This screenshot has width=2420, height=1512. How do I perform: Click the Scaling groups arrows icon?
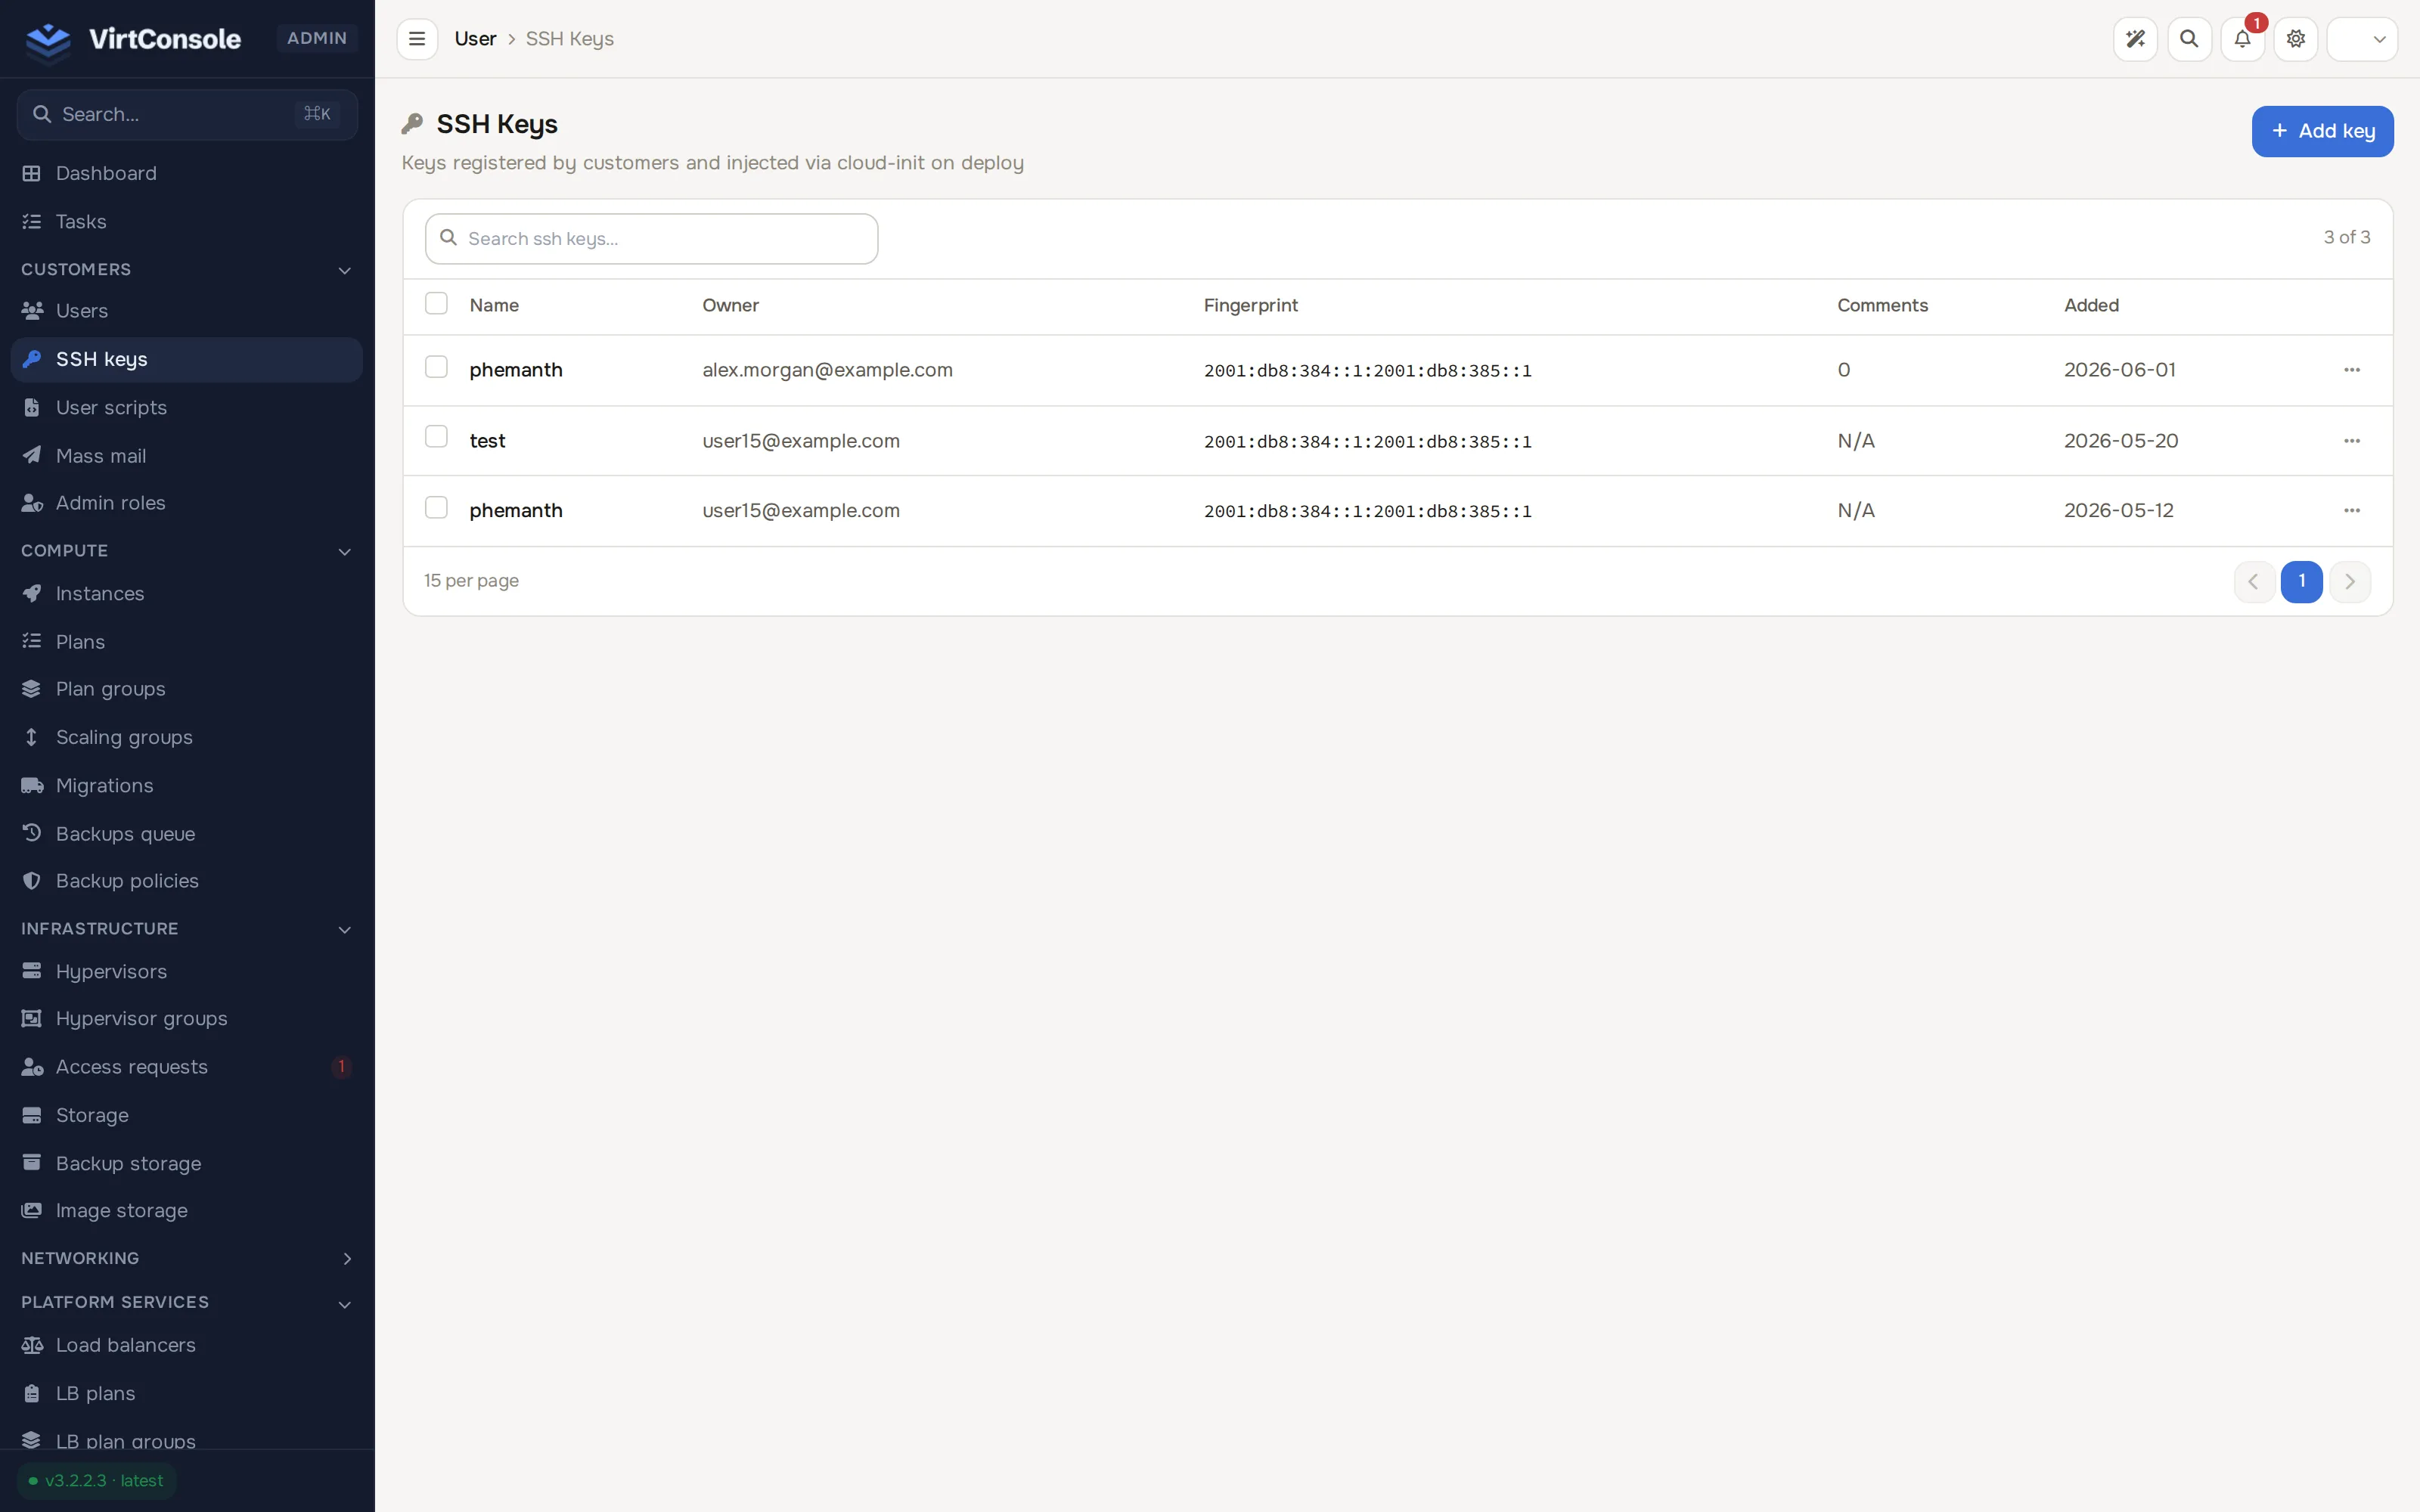click(32, 737)
